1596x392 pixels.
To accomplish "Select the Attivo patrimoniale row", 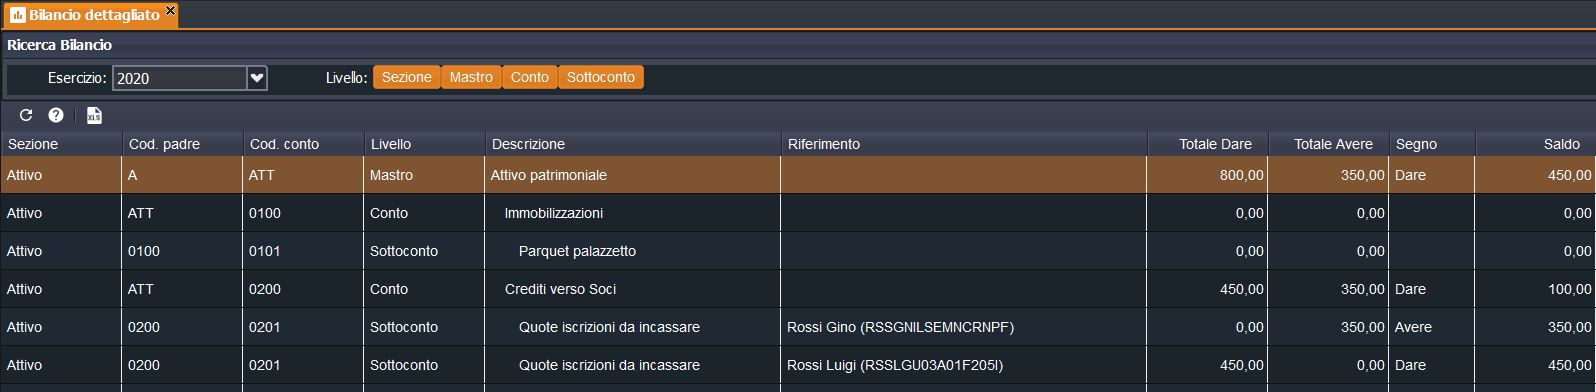I will [x=797, y=175].
